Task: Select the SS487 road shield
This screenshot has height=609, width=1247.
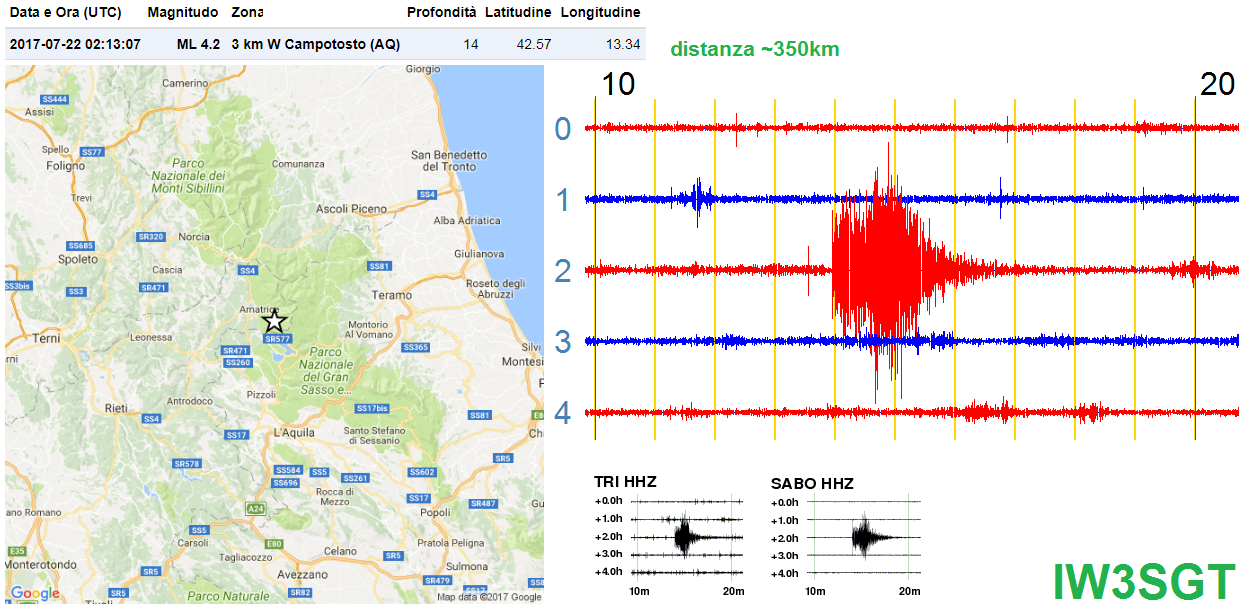Action: tap(482, 504)
